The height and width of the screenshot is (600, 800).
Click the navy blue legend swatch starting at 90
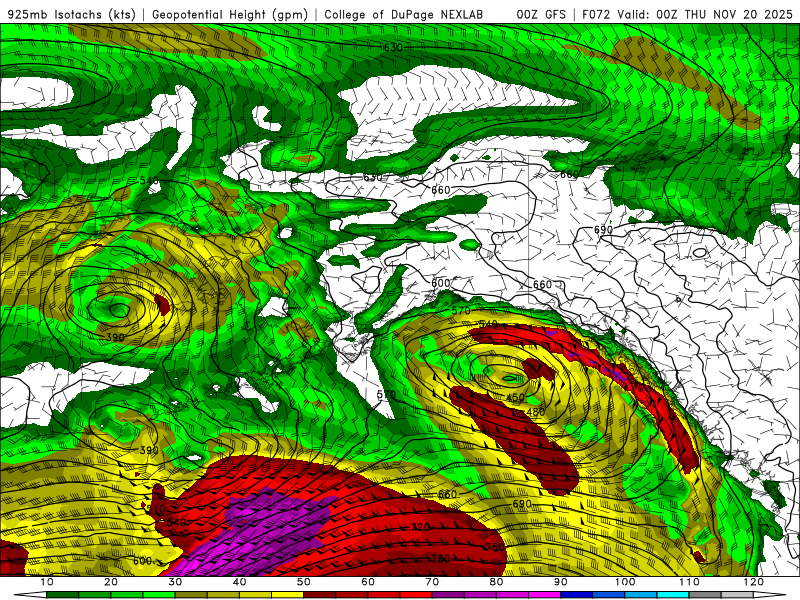point(577,595)
